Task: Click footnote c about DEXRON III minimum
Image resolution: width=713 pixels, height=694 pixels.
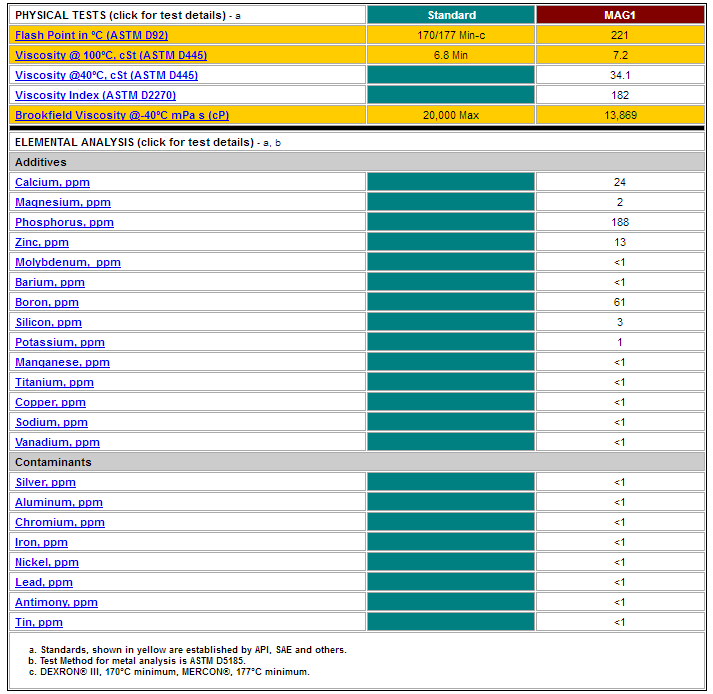Action: pos(169,671)
